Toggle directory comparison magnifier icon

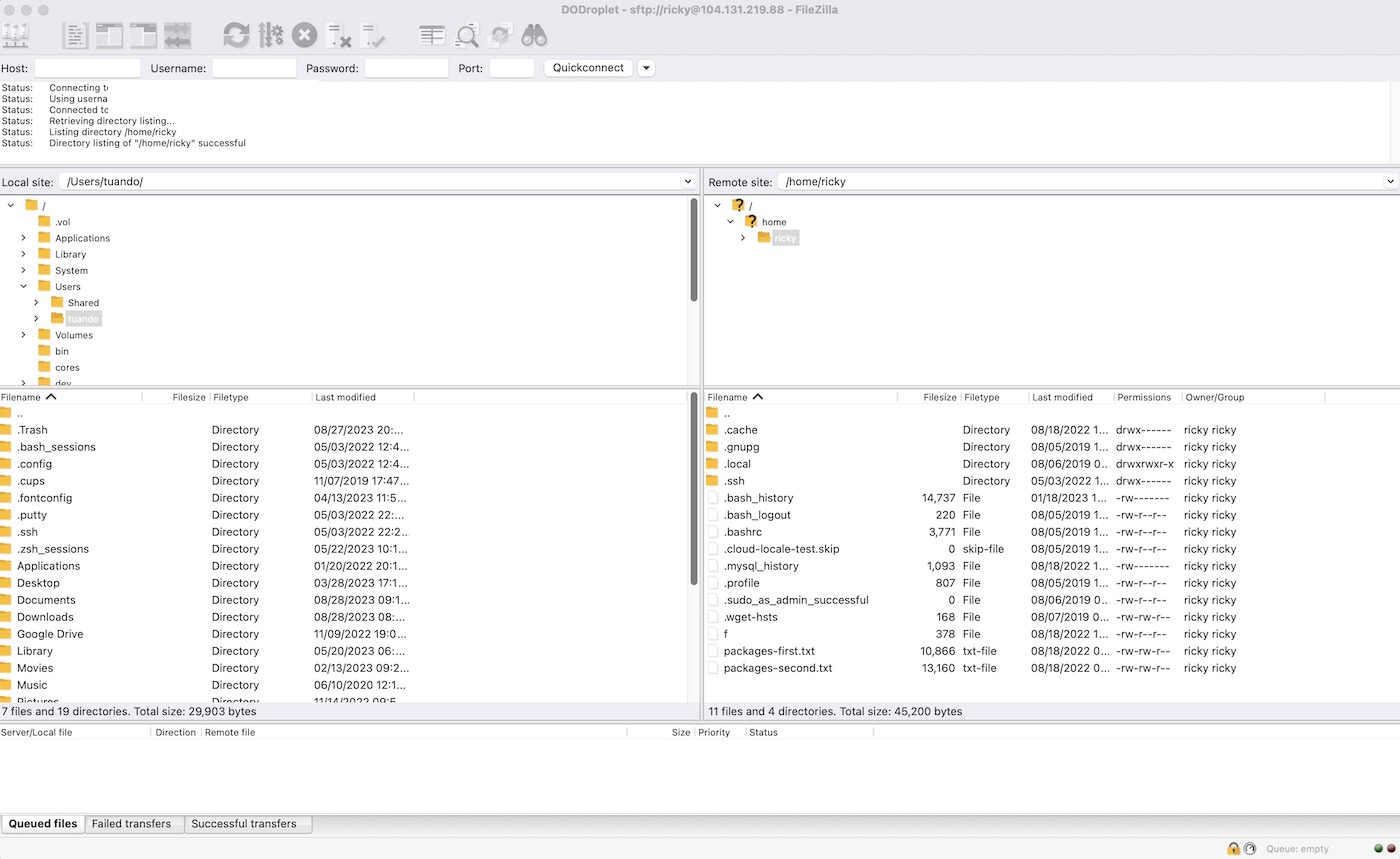pyautogui.click(x=467, y=36)
